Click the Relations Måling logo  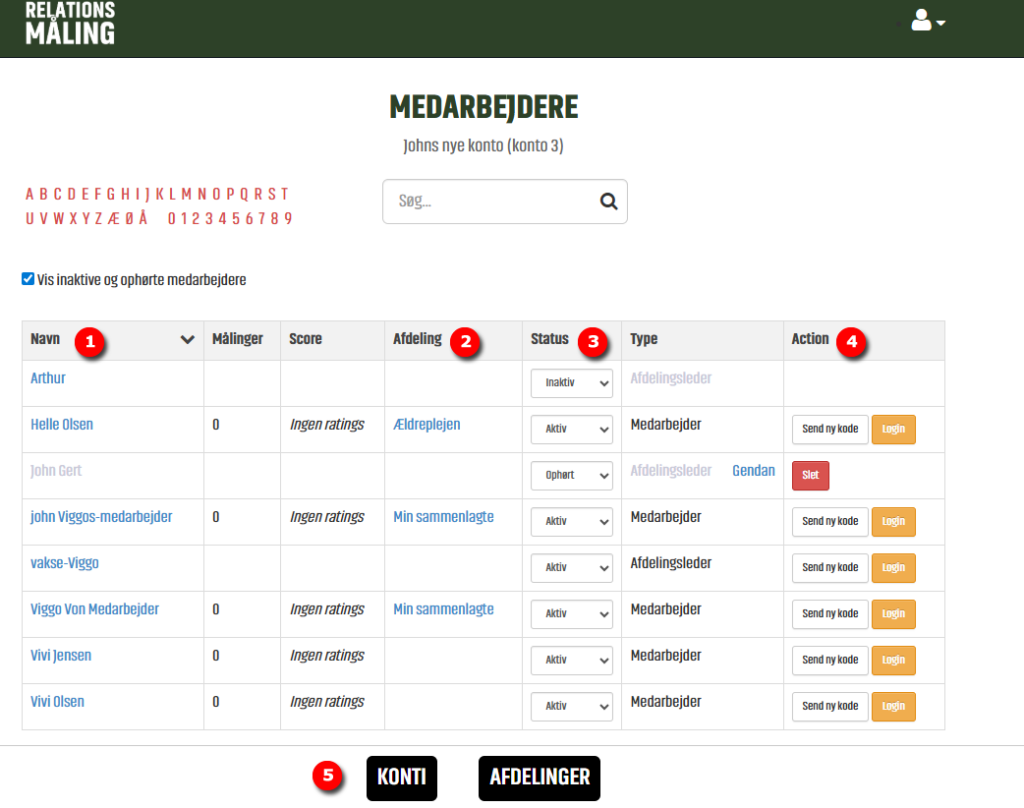click(x=70, y=23)
